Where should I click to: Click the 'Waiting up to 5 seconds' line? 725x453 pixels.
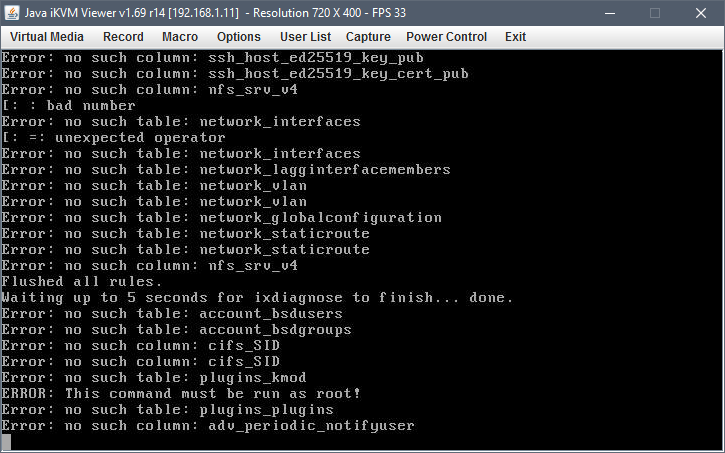[x=257, y=297]
